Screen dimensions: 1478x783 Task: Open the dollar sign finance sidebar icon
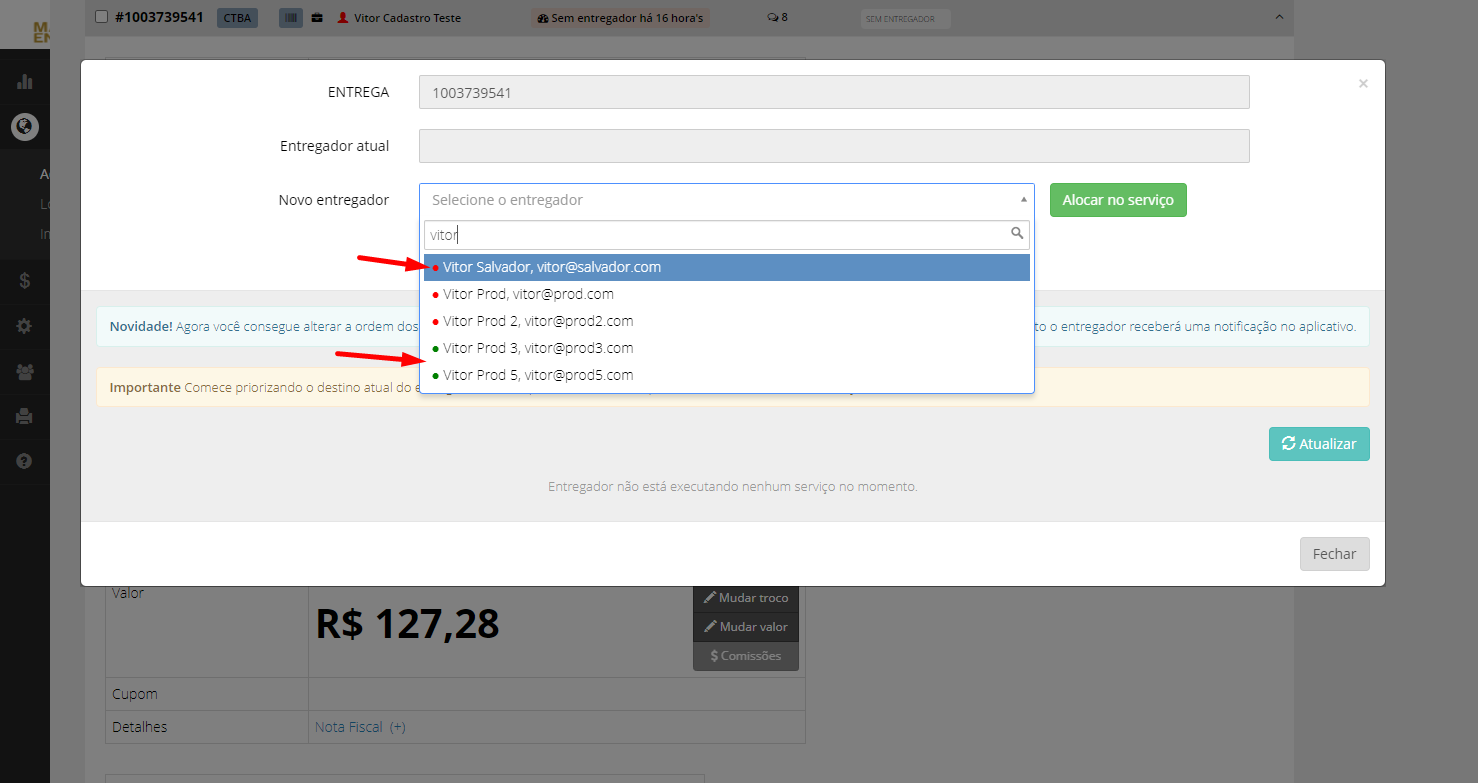coord(25,281)
